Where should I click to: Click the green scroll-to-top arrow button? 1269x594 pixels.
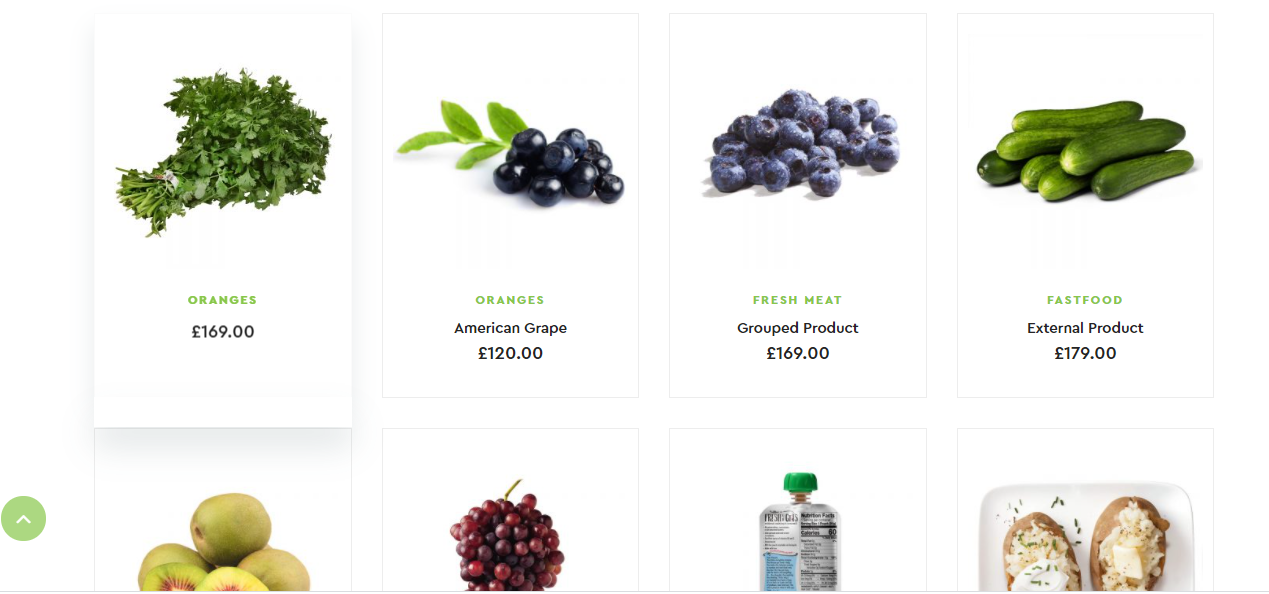pos(23,518)
